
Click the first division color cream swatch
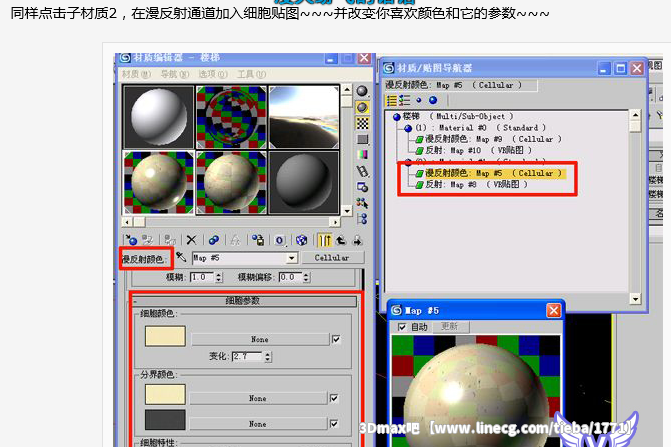(165, 394)
